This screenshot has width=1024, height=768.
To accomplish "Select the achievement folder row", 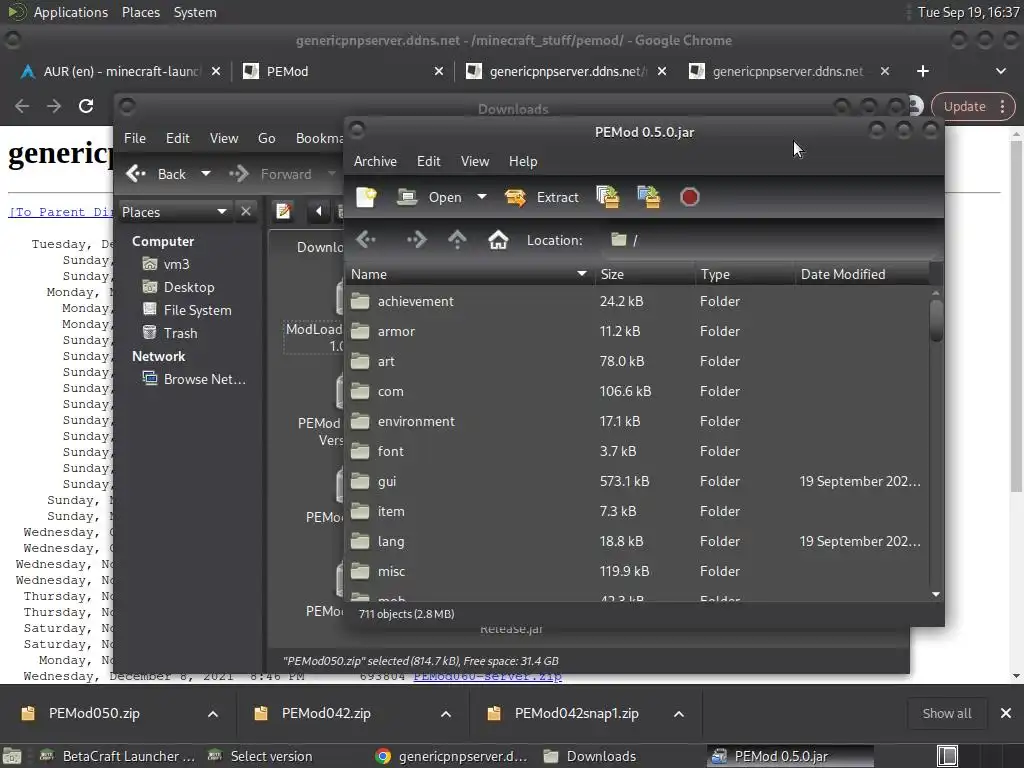I will click(637, 301).
